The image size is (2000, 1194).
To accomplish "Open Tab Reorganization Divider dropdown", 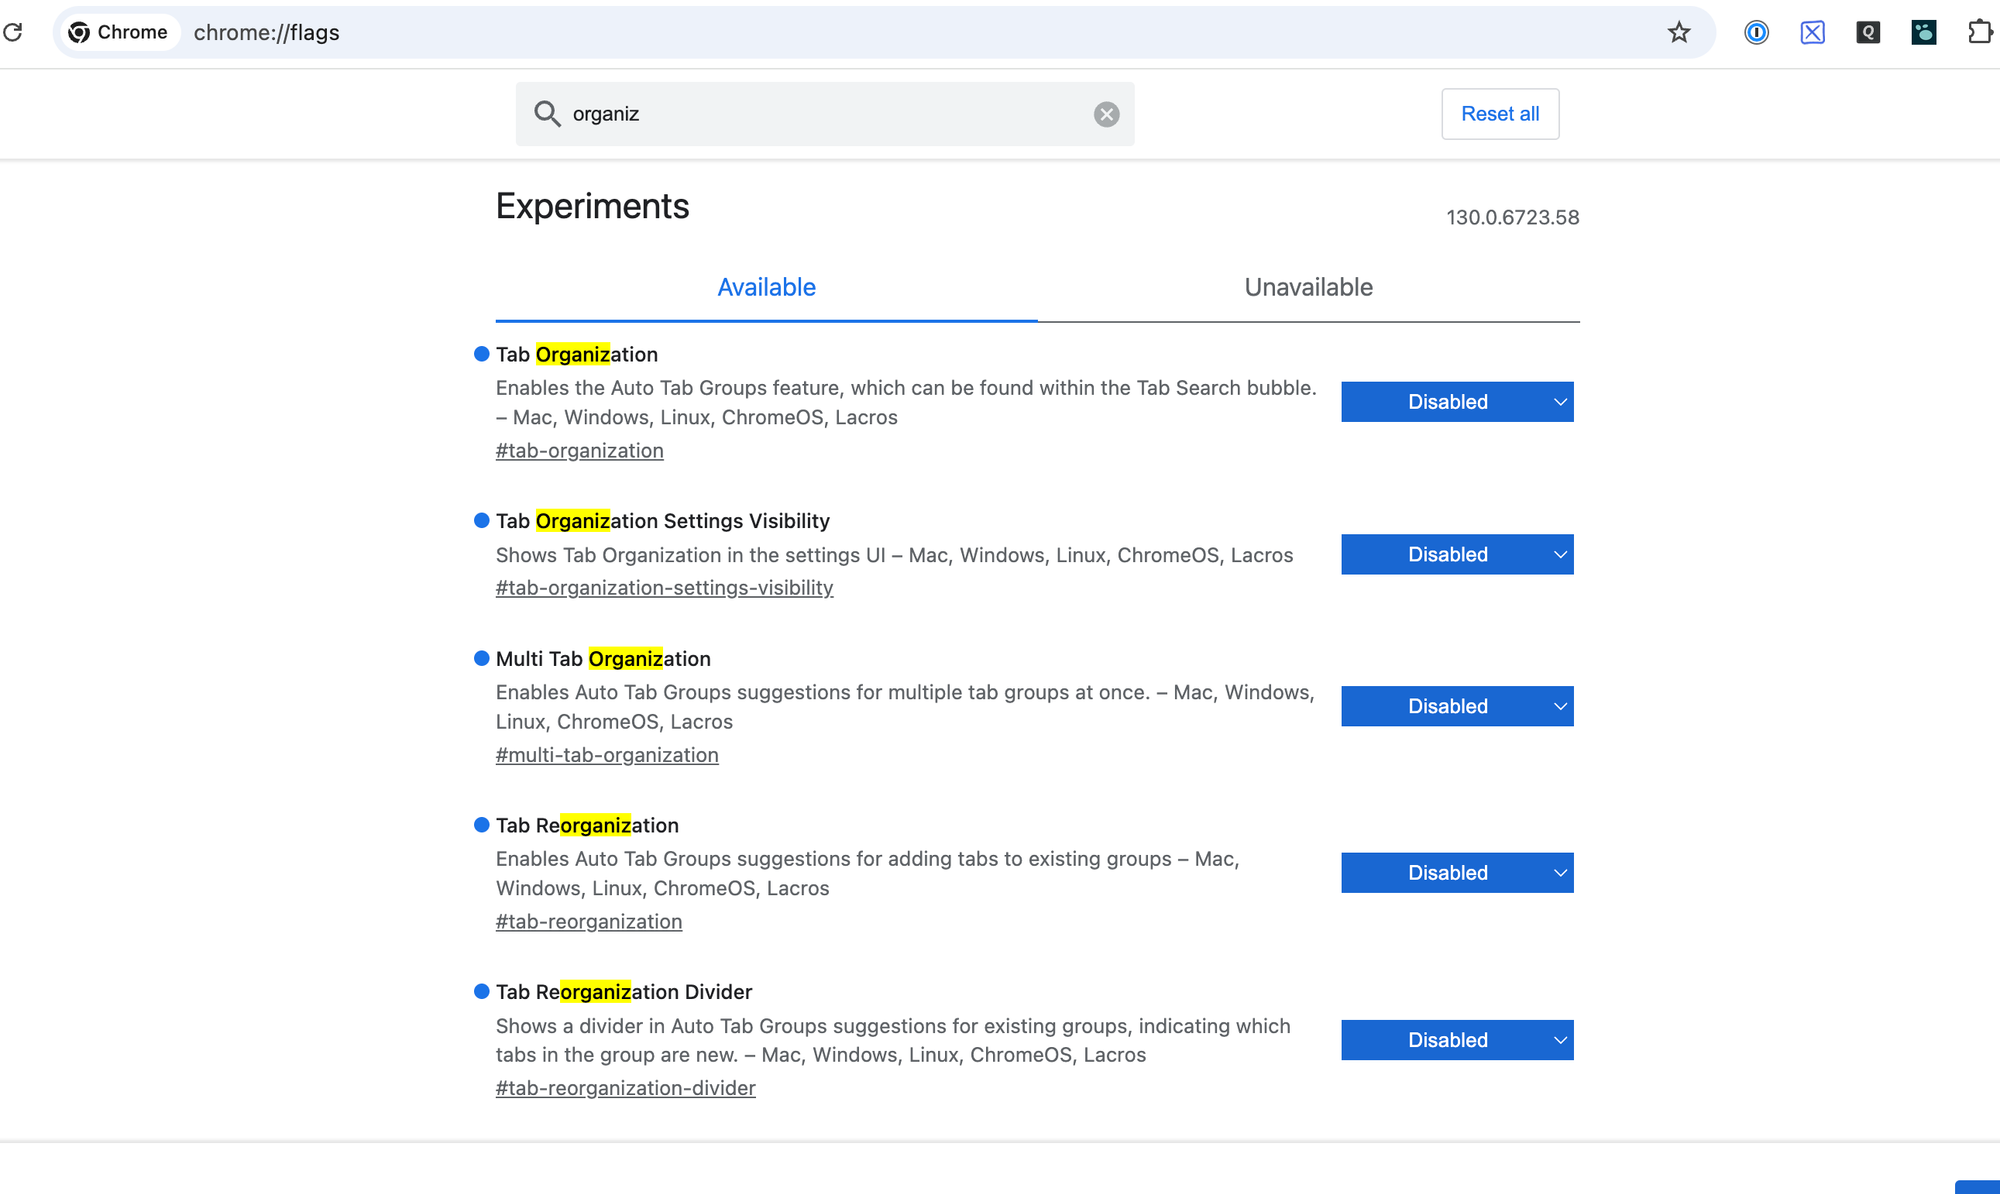I will click(1456, 1040).
